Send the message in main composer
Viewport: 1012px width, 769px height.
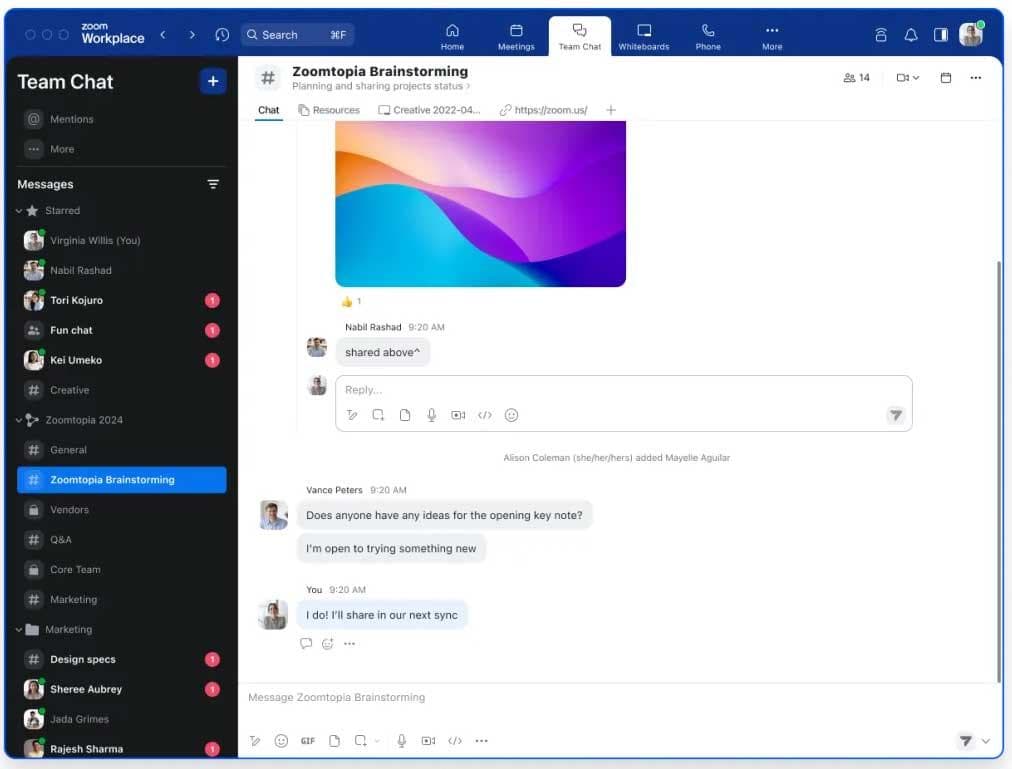965,741
